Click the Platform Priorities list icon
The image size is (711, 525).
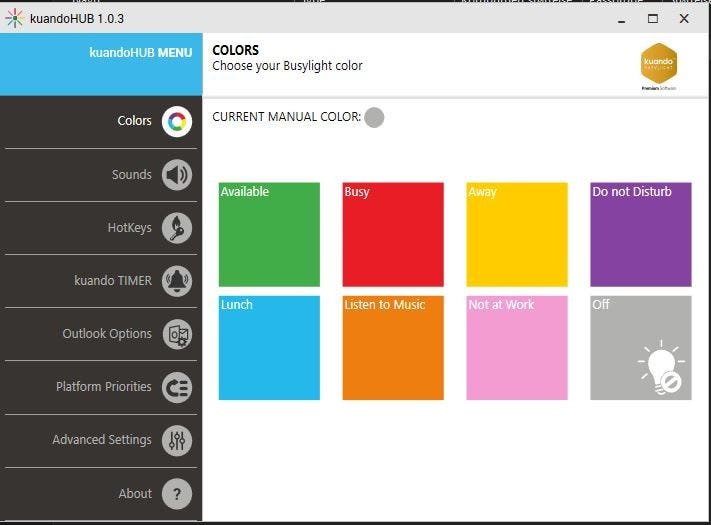point(177,387)
